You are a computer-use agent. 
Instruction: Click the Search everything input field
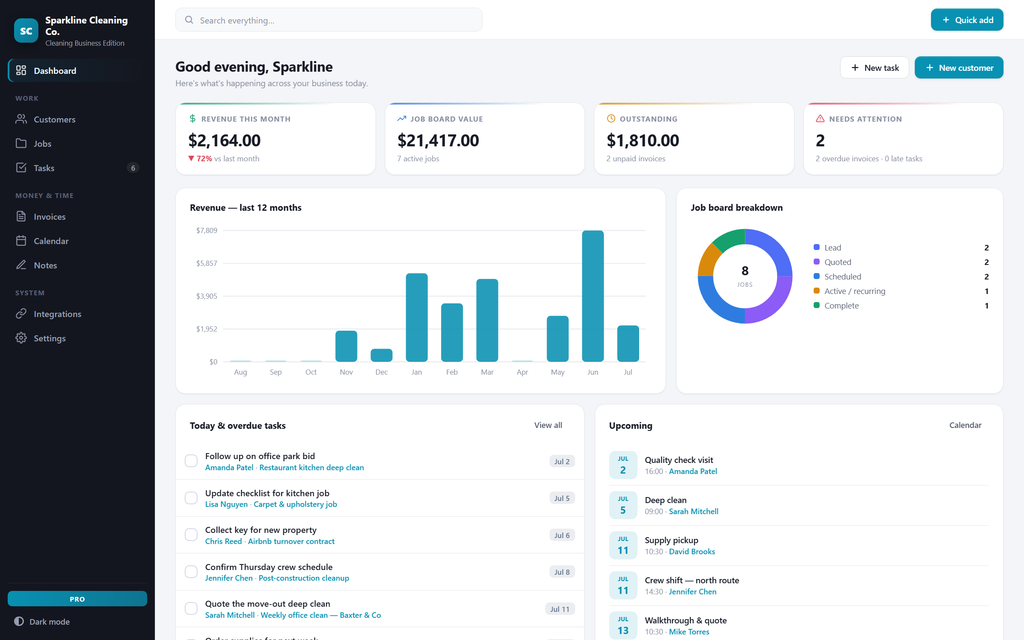tap(328, 20)
